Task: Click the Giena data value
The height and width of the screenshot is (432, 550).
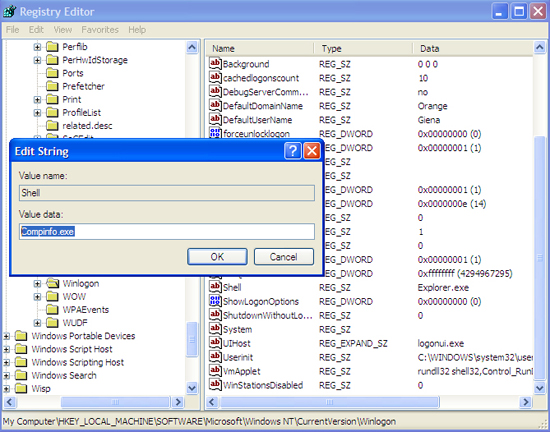Action: [429, 120]
